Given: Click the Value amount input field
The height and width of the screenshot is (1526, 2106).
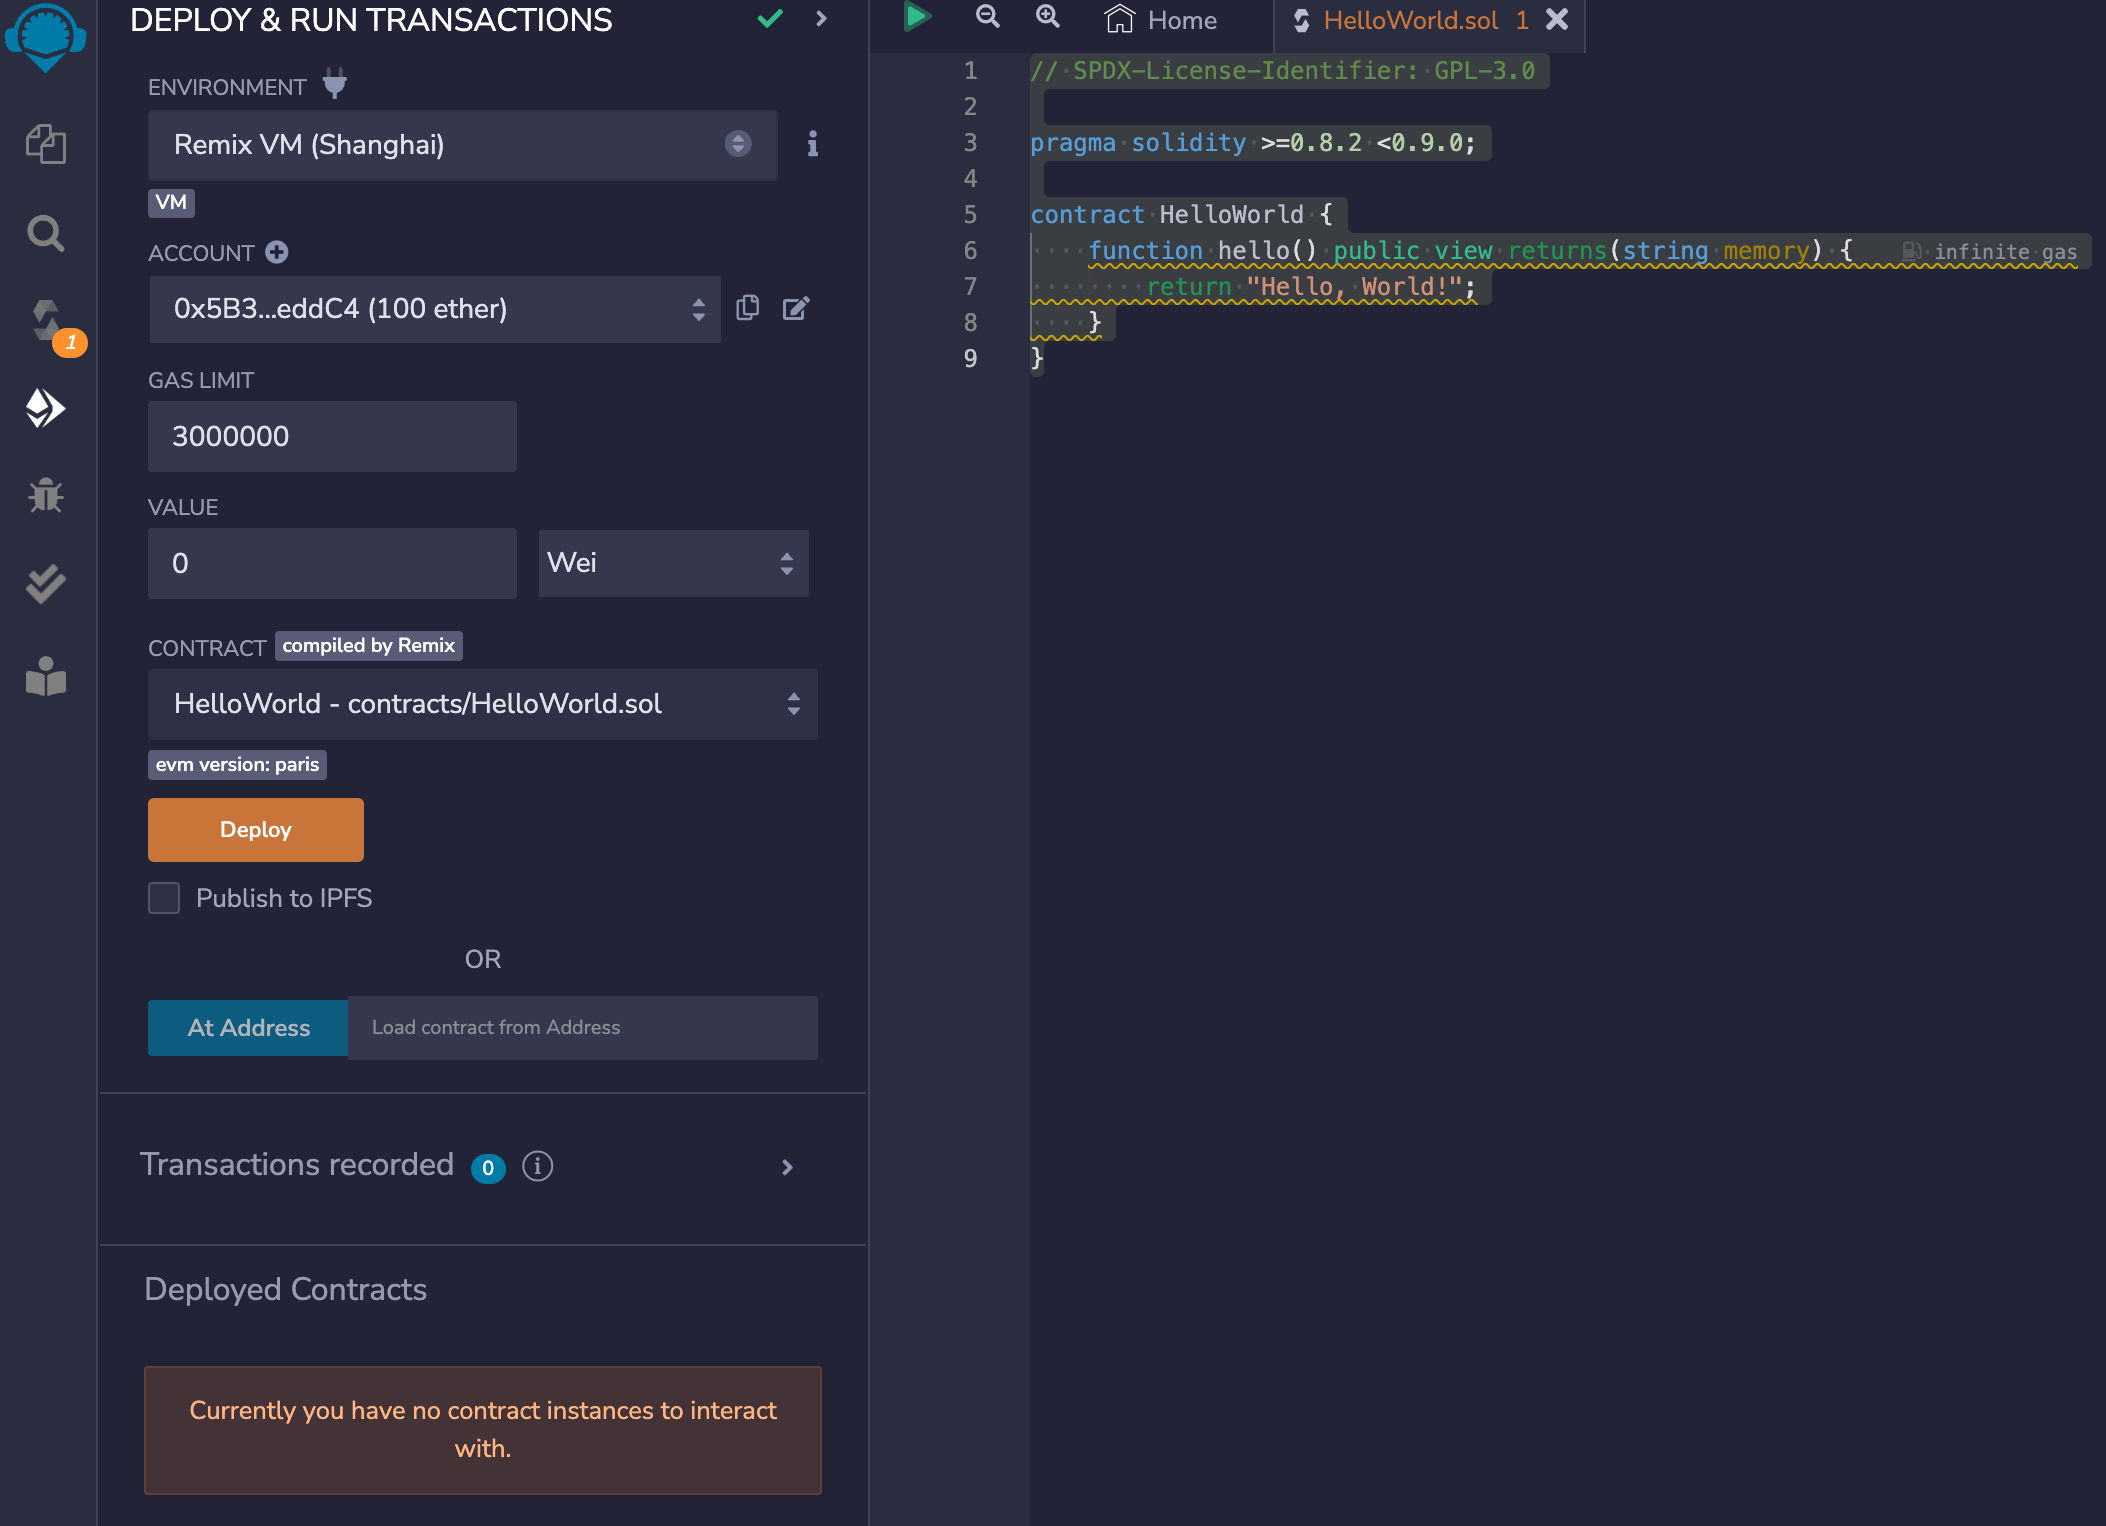Looking at the screenshot, I should coord(332,563).
